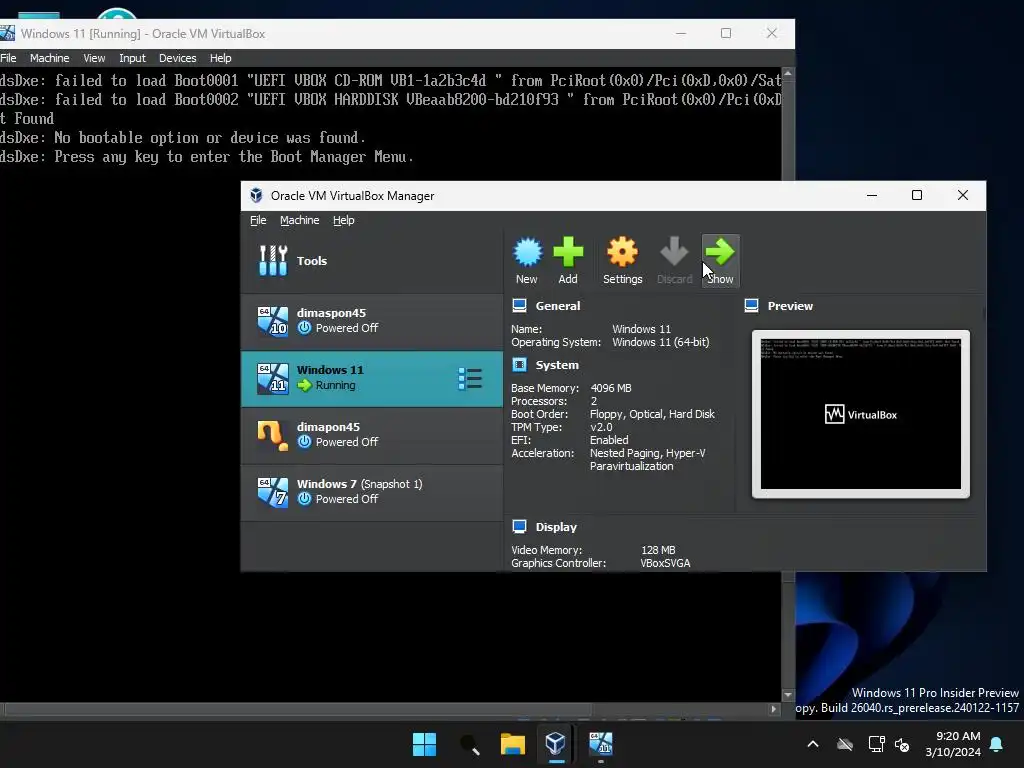Viewport: 1024px width, 768px height.
Task: Select Windows 7 (Snapshot 1) machine
Action: click(372, 492)
